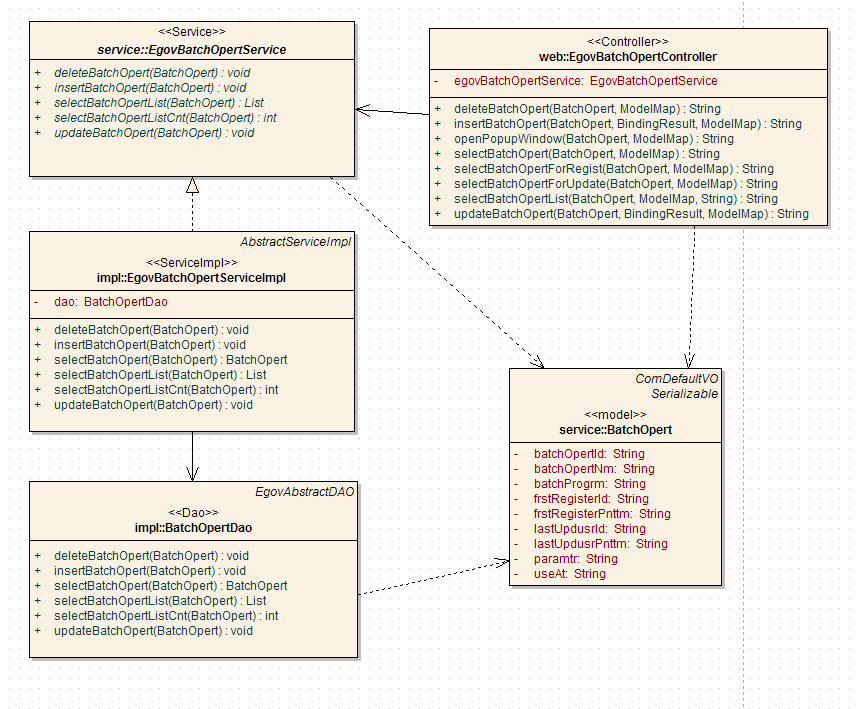This screenshot has width=857, height=709.
Task: Select the selectBatchOpertListCnt method in BatchOpertDao
Action: (166, 616)
